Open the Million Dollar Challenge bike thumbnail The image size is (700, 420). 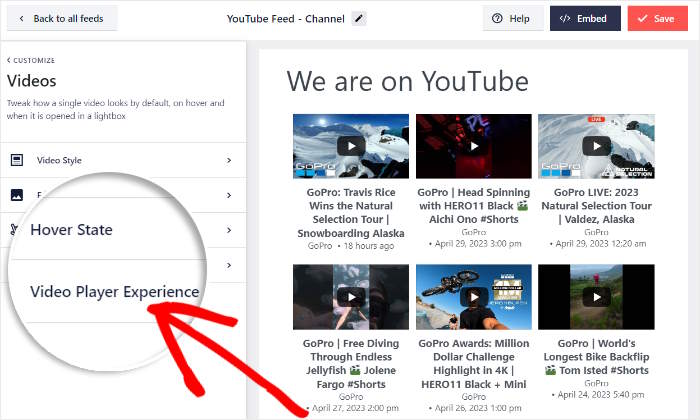pos(474,297)
